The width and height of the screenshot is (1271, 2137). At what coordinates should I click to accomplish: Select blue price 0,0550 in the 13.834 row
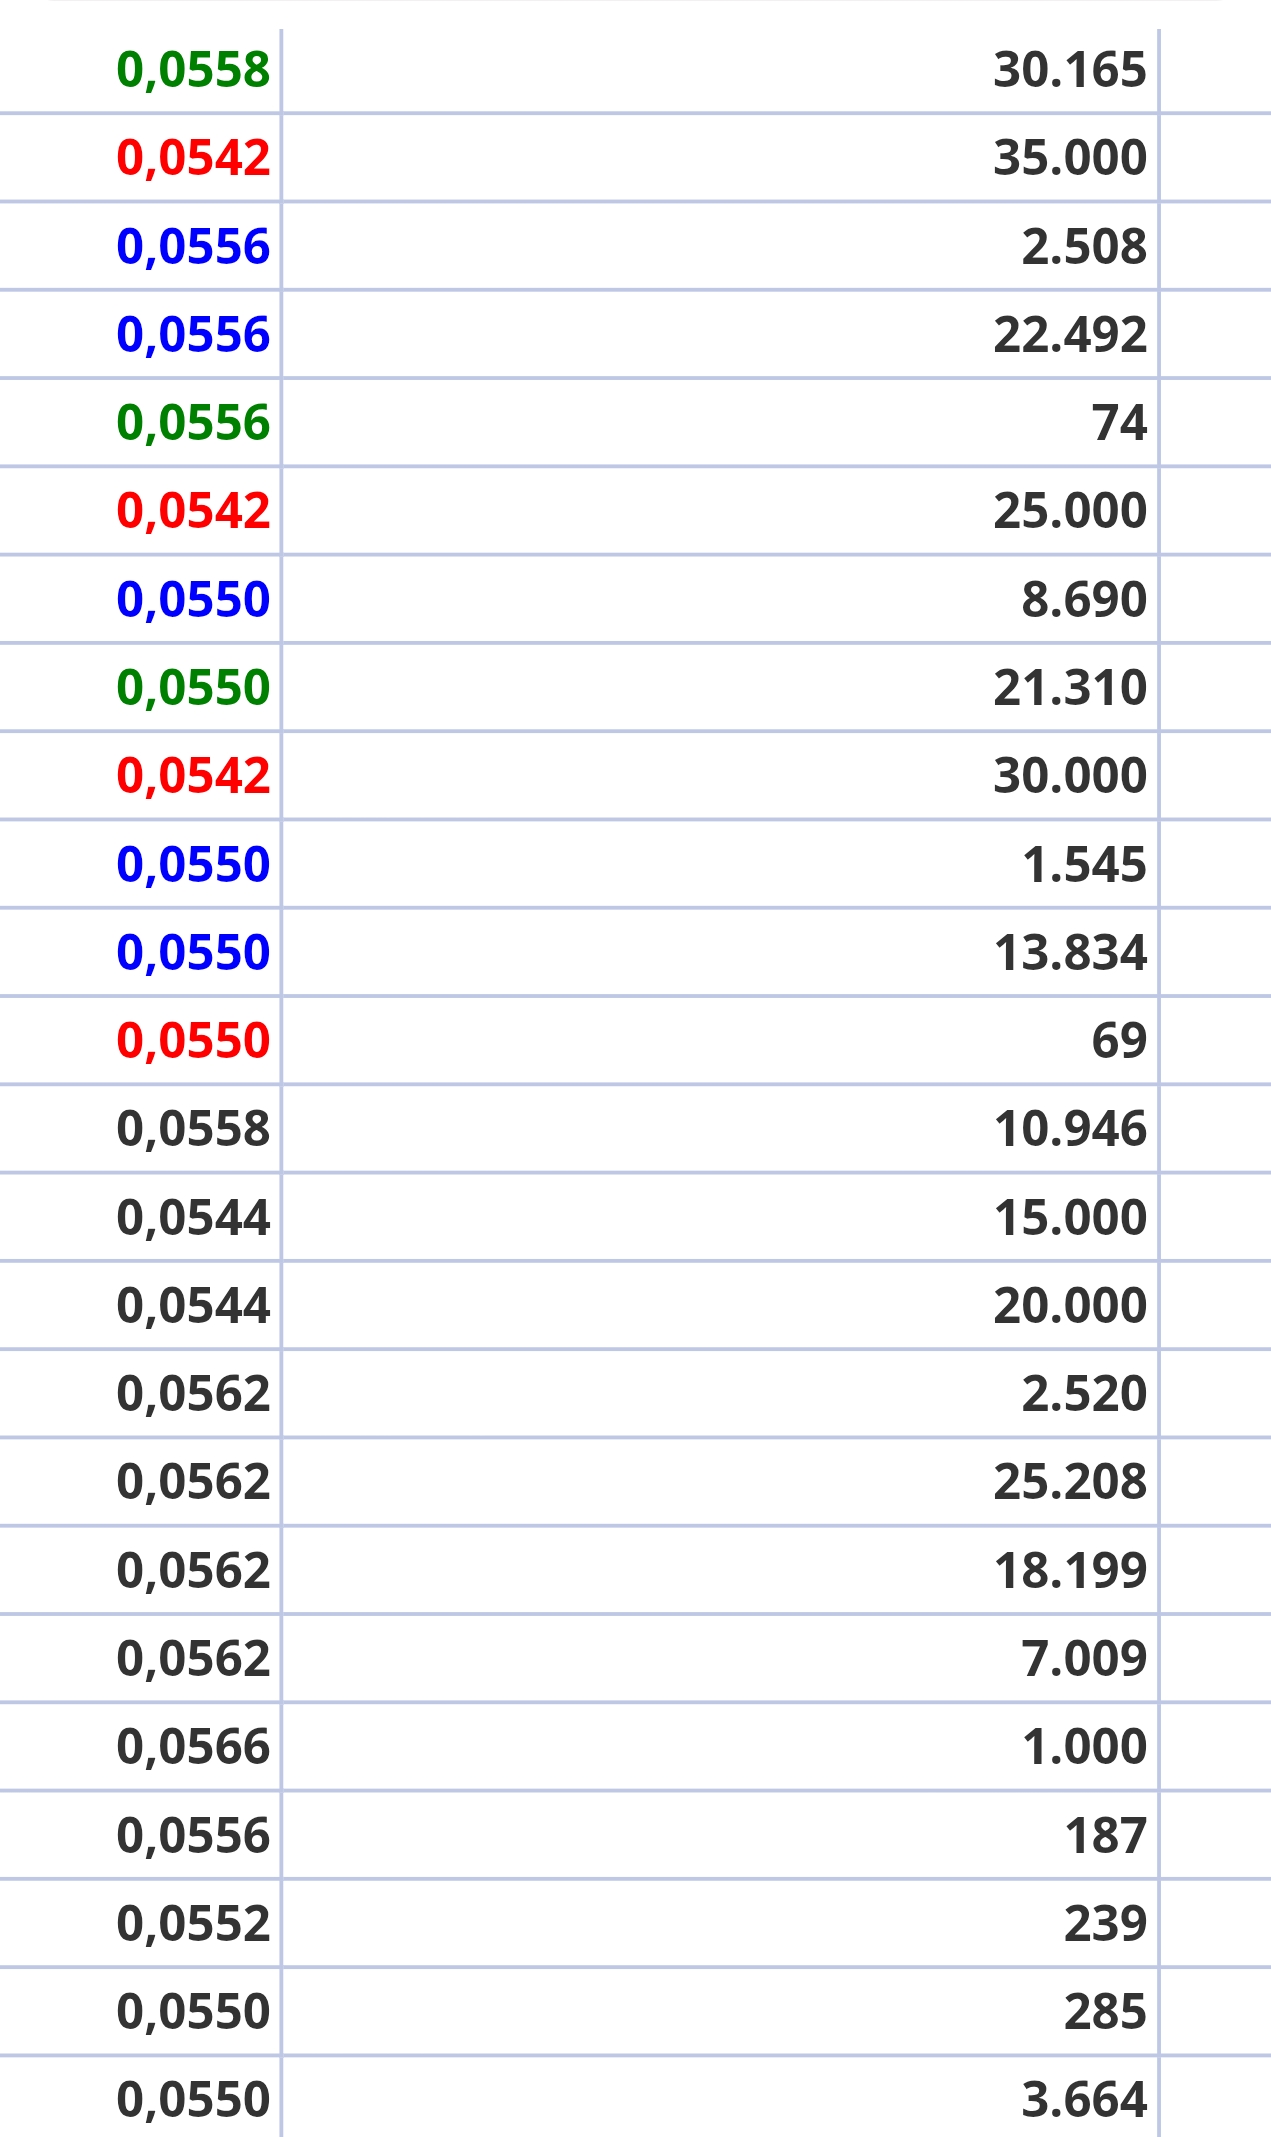pos(193,953)
